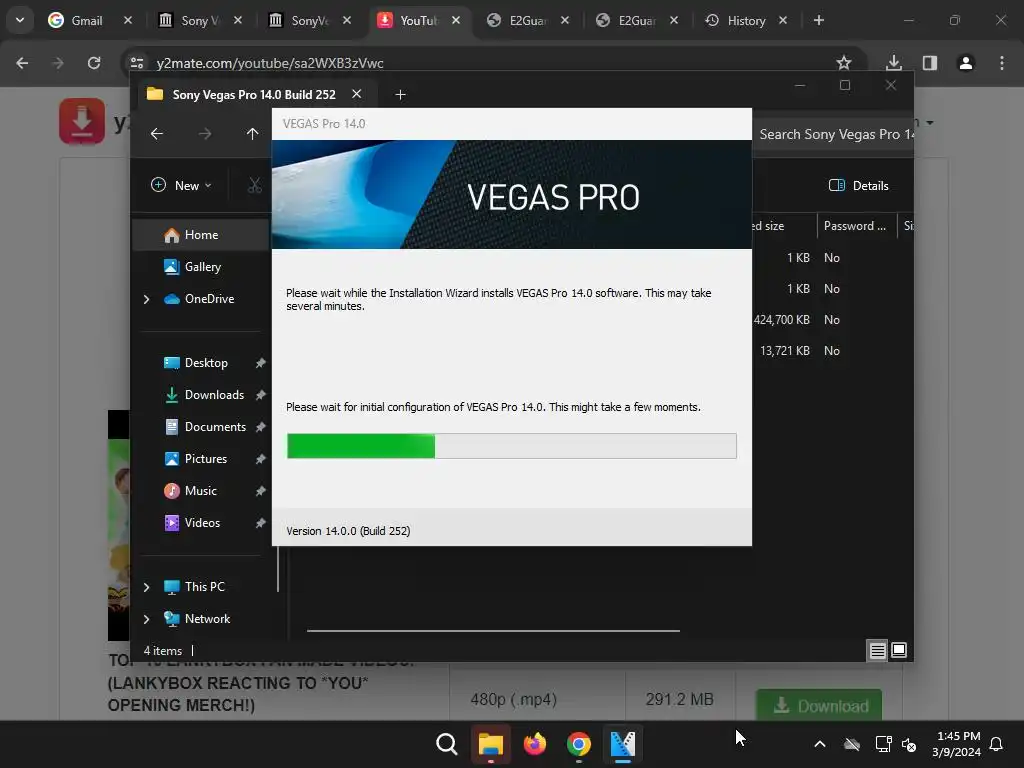This screenshot has height=768, width=1024.
Task: Open OneDrive in navigation pane
Action: tap(209, 298)
